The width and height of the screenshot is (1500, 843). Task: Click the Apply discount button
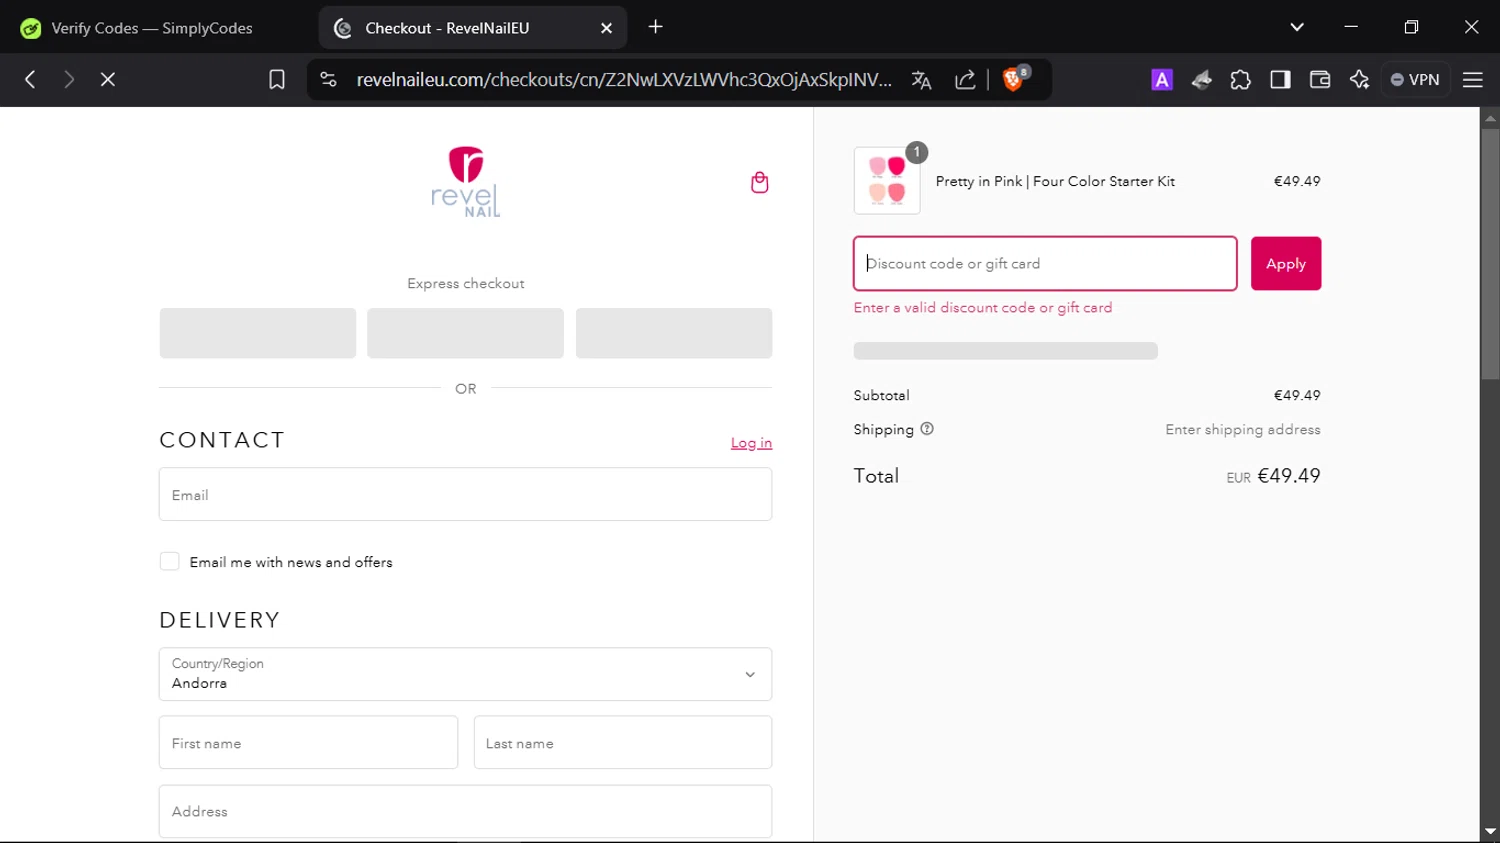click(x=1285, y=264)
